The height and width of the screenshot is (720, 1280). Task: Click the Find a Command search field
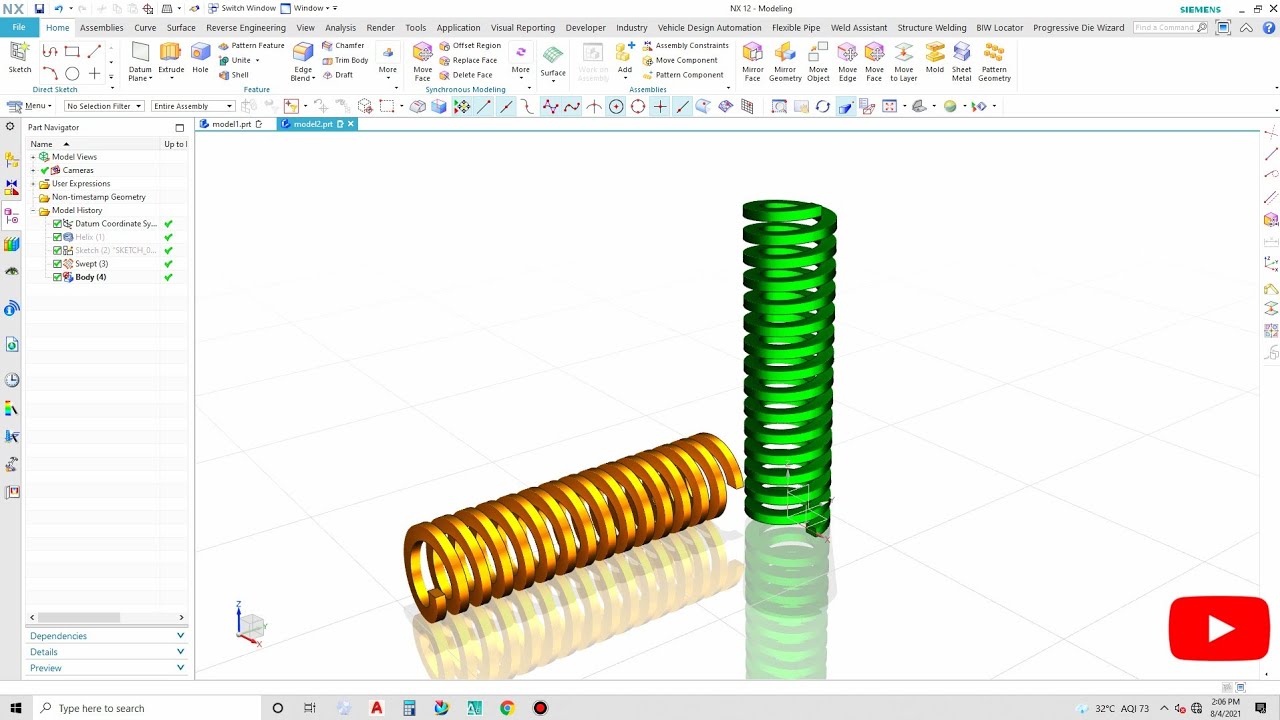pyautogui.click(x=1170, y=28)
